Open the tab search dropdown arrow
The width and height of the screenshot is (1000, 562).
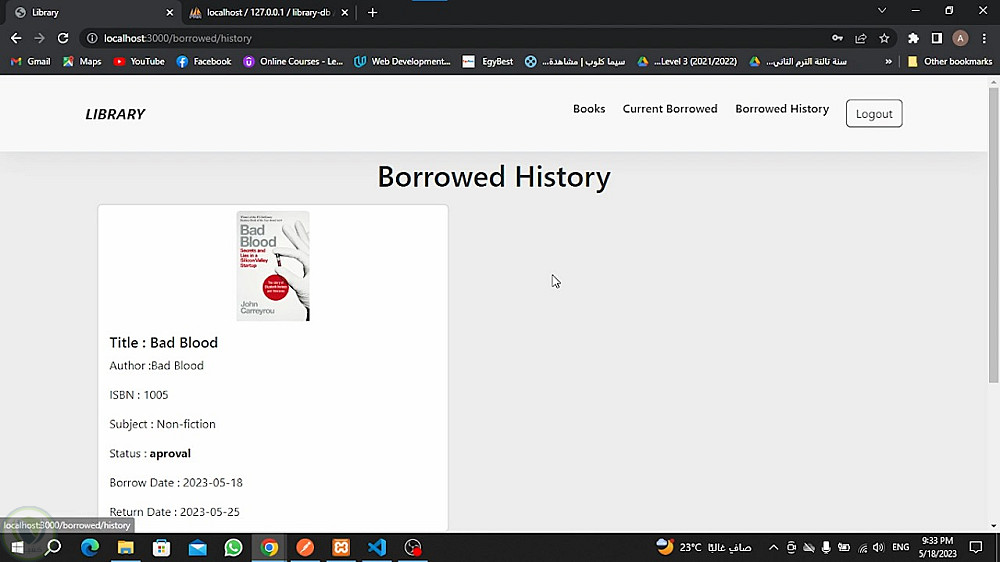coord(882,11)
